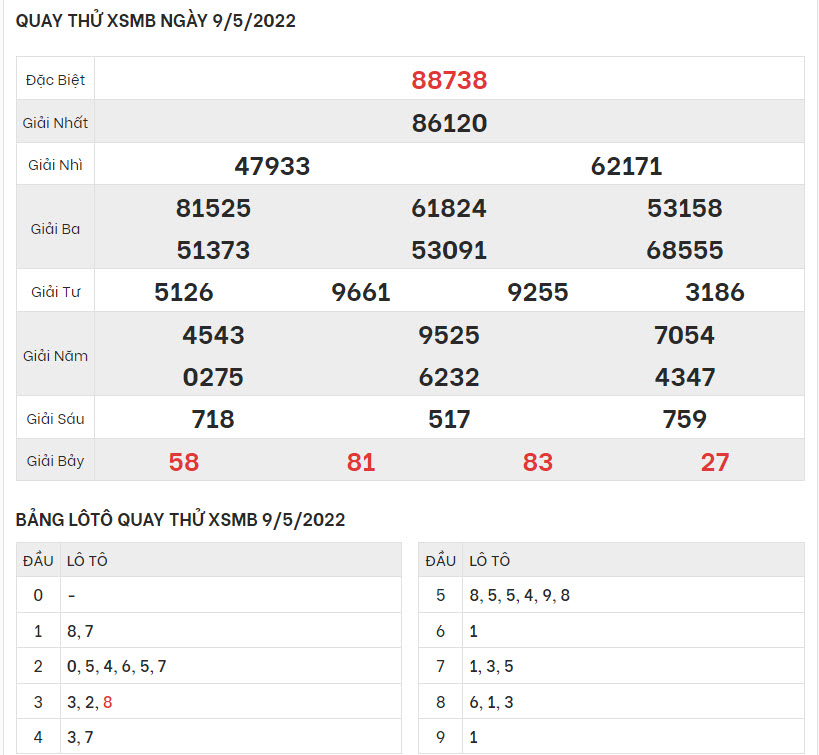Select the first prize number 86120
This screenshot has width=819, height=755.
[x=449, y=123]
